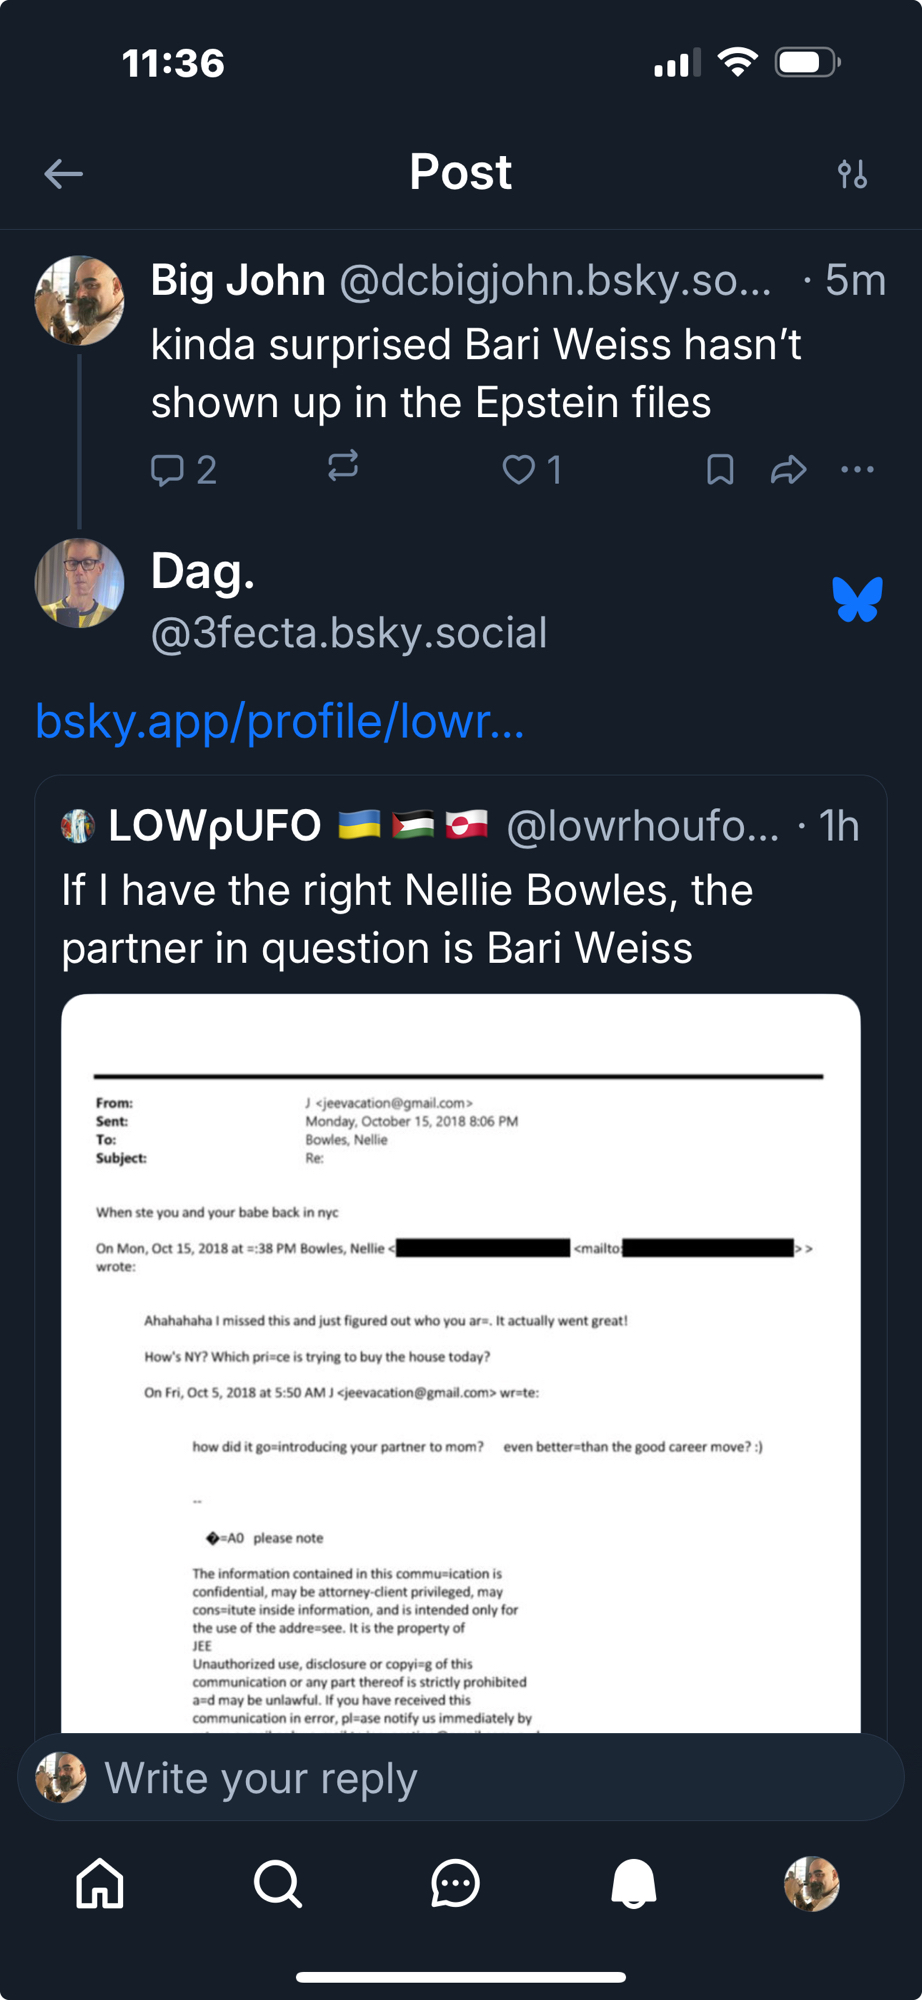
Task: Open the bsky.app/profile/lowr... link
Action: (280, 721)
